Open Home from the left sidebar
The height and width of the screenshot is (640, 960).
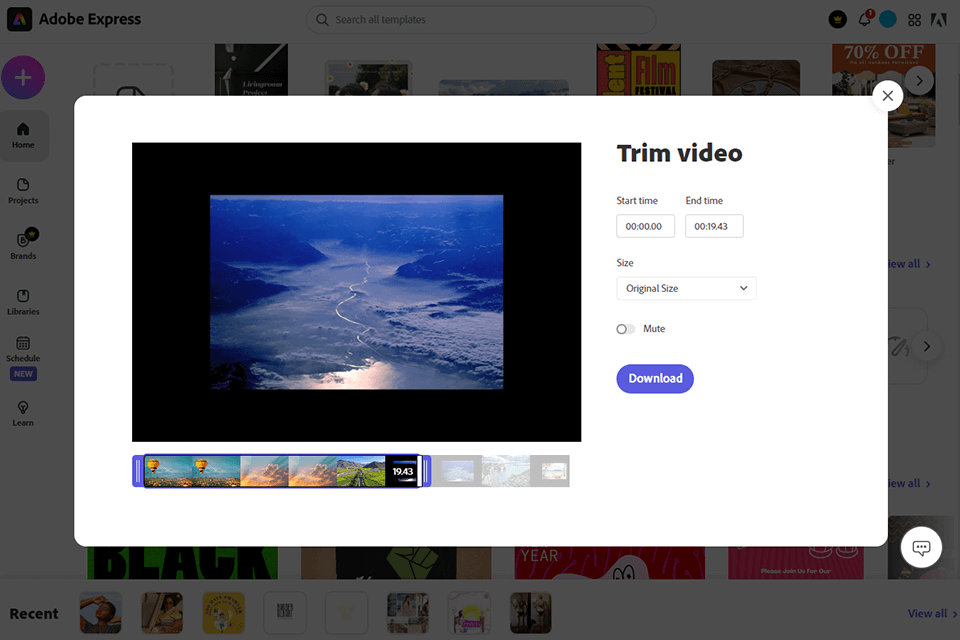[23, 136]
